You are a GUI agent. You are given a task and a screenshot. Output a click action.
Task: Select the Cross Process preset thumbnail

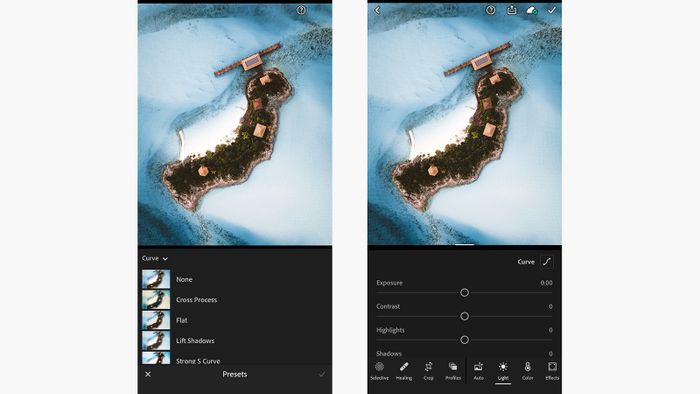point(156,300)
